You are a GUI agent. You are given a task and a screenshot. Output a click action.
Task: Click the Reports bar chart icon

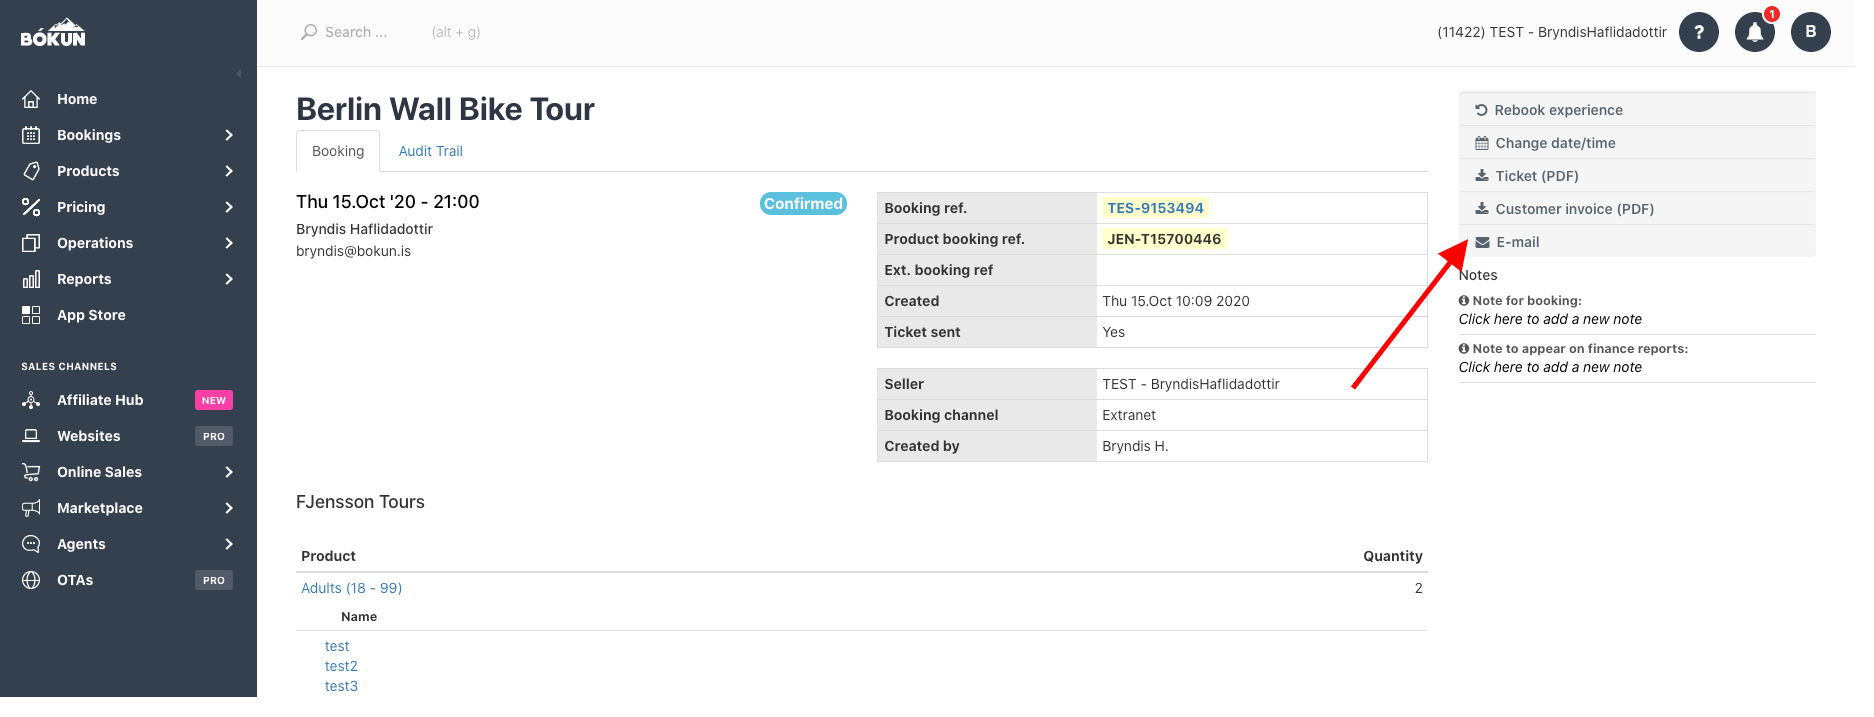[x=31, y=279]
